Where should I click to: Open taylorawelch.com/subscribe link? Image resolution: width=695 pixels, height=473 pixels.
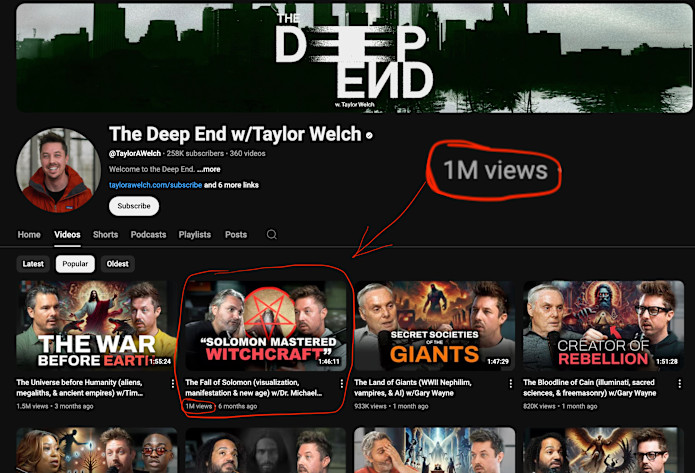(x=156, y=185)
